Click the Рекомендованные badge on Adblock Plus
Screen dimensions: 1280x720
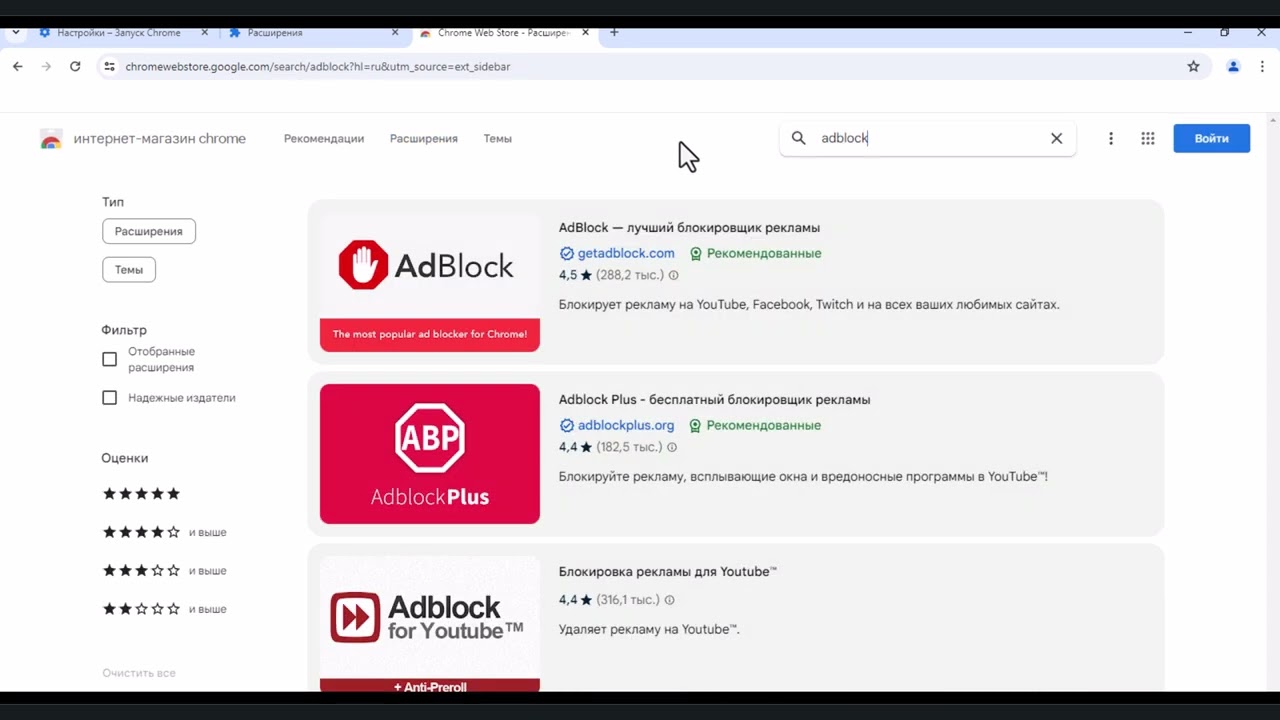coord(755,425)
